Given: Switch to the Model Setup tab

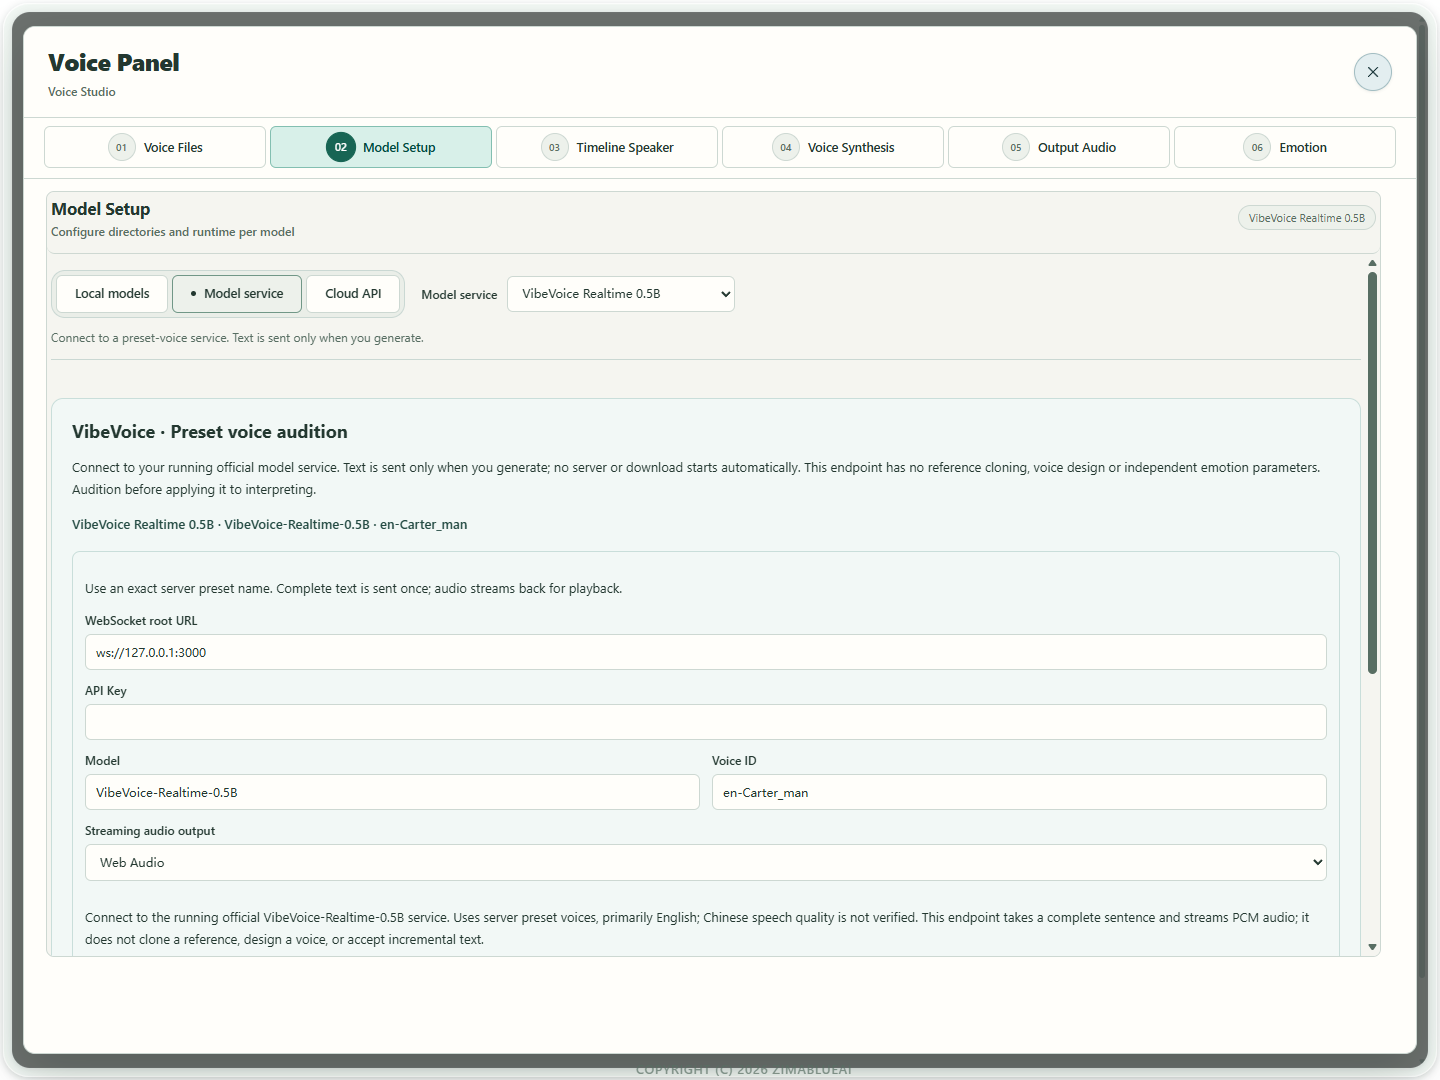Looking at the screenshot, I should (x=381, y=147).
